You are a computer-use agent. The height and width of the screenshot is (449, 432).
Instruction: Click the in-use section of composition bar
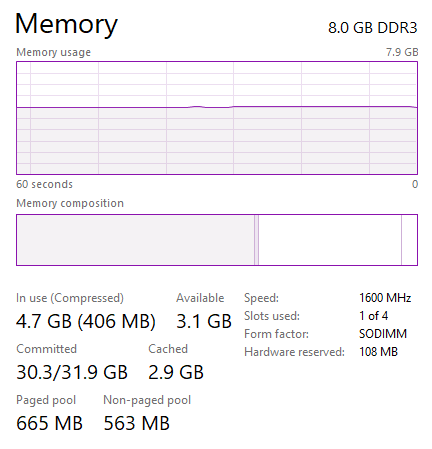click(136, 240)
